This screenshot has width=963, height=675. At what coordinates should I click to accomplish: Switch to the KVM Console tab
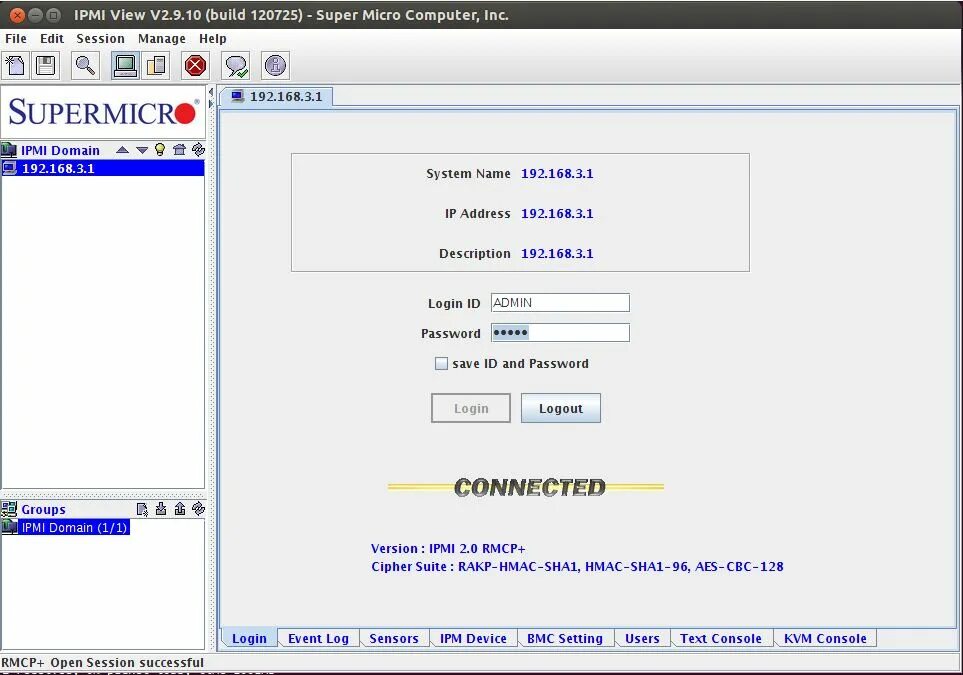pos(825,638)
